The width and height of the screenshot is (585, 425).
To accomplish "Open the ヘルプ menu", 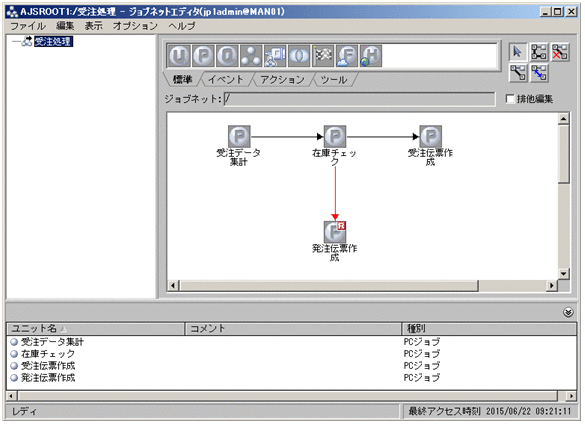I will pyautogui.click(x=182, y=26).
